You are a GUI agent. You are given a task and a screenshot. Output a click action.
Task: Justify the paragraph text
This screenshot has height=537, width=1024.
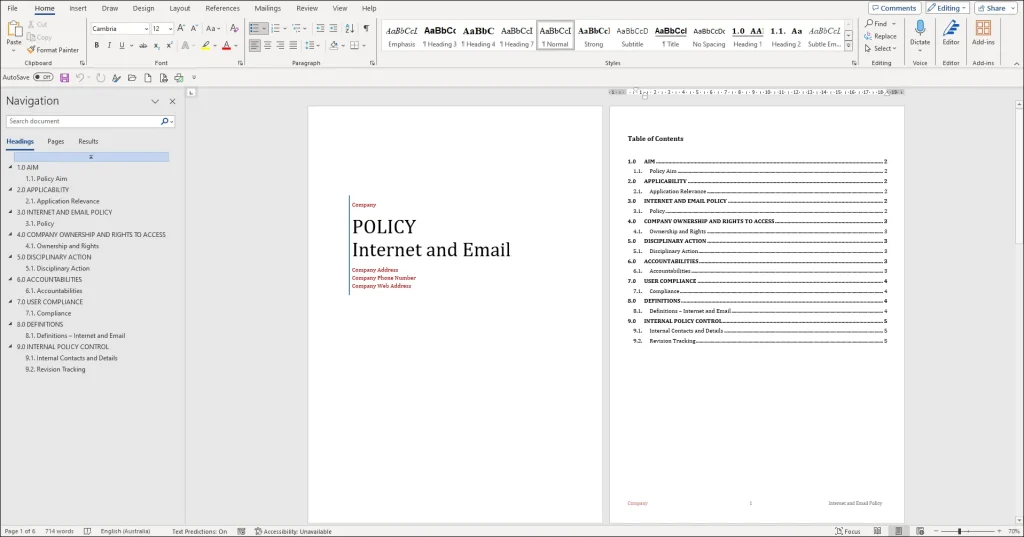[x=293, y=46]
